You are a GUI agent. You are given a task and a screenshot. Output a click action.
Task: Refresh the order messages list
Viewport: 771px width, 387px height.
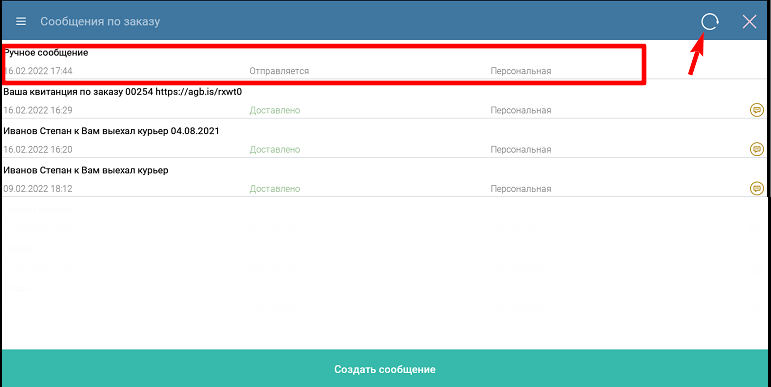[x=710, y=22]
